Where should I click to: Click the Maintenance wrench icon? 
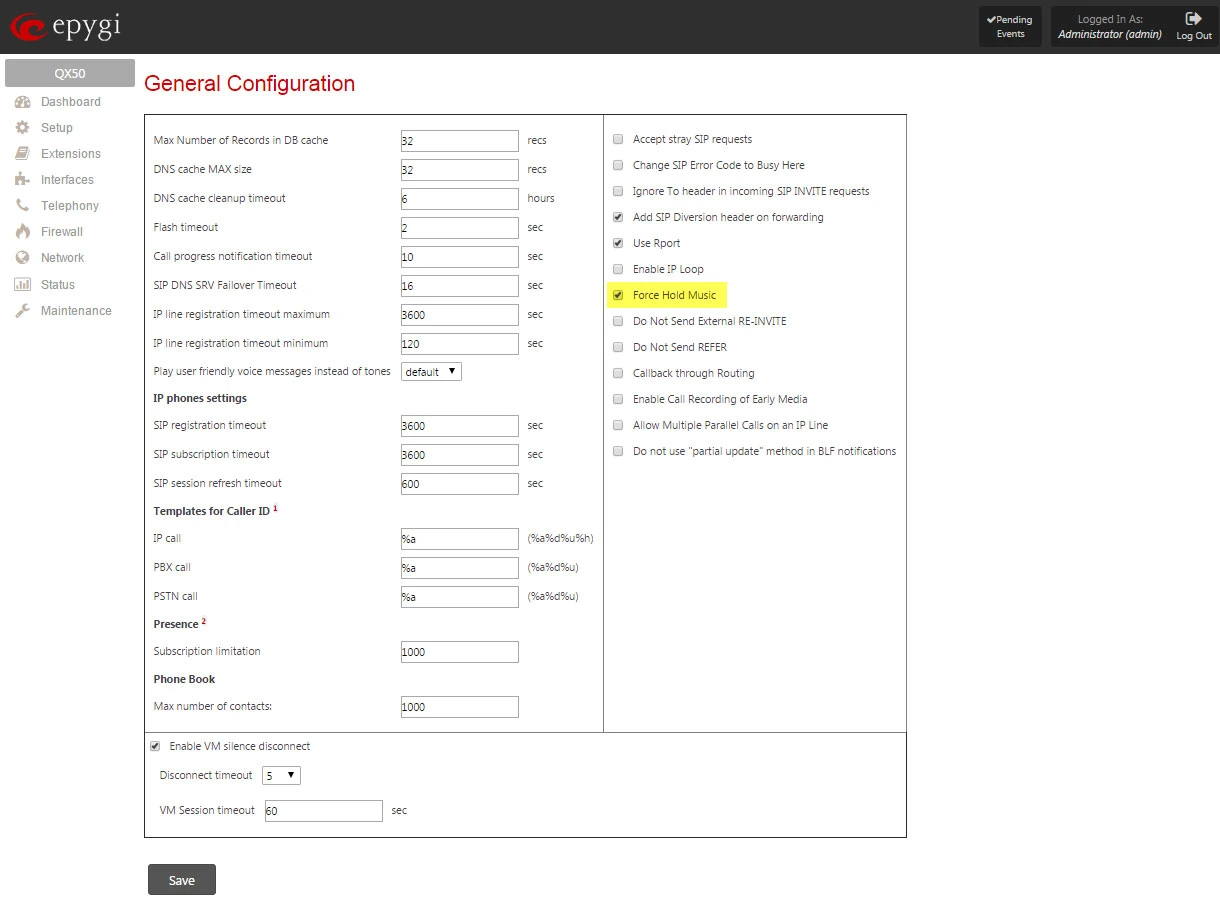click(x=22, y=311)
